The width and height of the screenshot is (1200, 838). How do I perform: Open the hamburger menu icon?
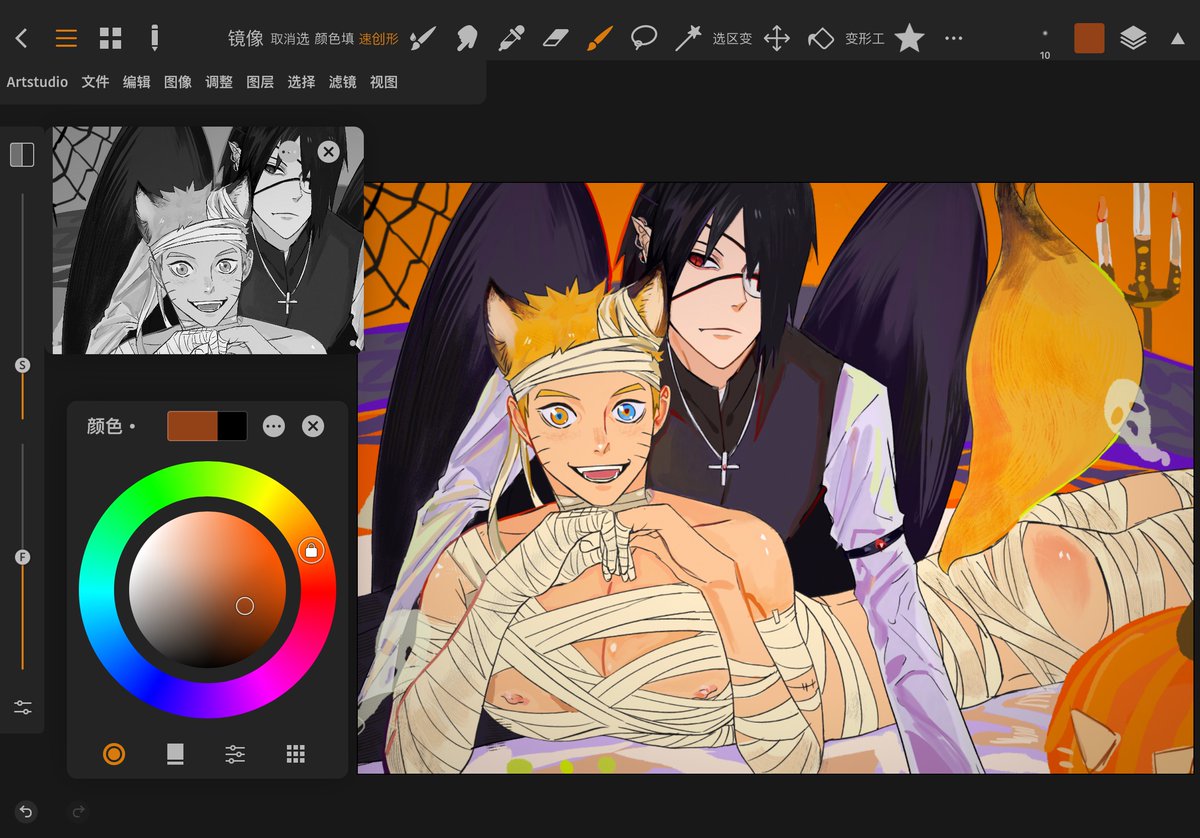[x=66, y=39]
